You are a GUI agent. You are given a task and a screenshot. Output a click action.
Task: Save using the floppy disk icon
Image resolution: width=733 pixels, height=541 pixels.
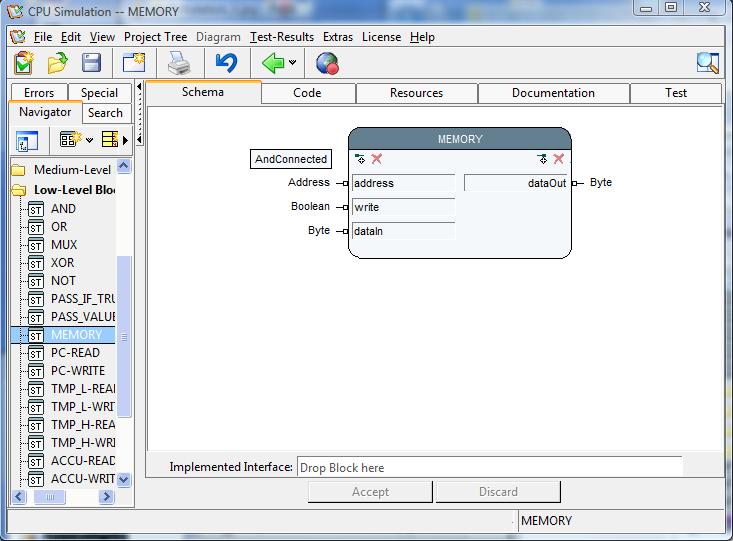click(91, 64)
